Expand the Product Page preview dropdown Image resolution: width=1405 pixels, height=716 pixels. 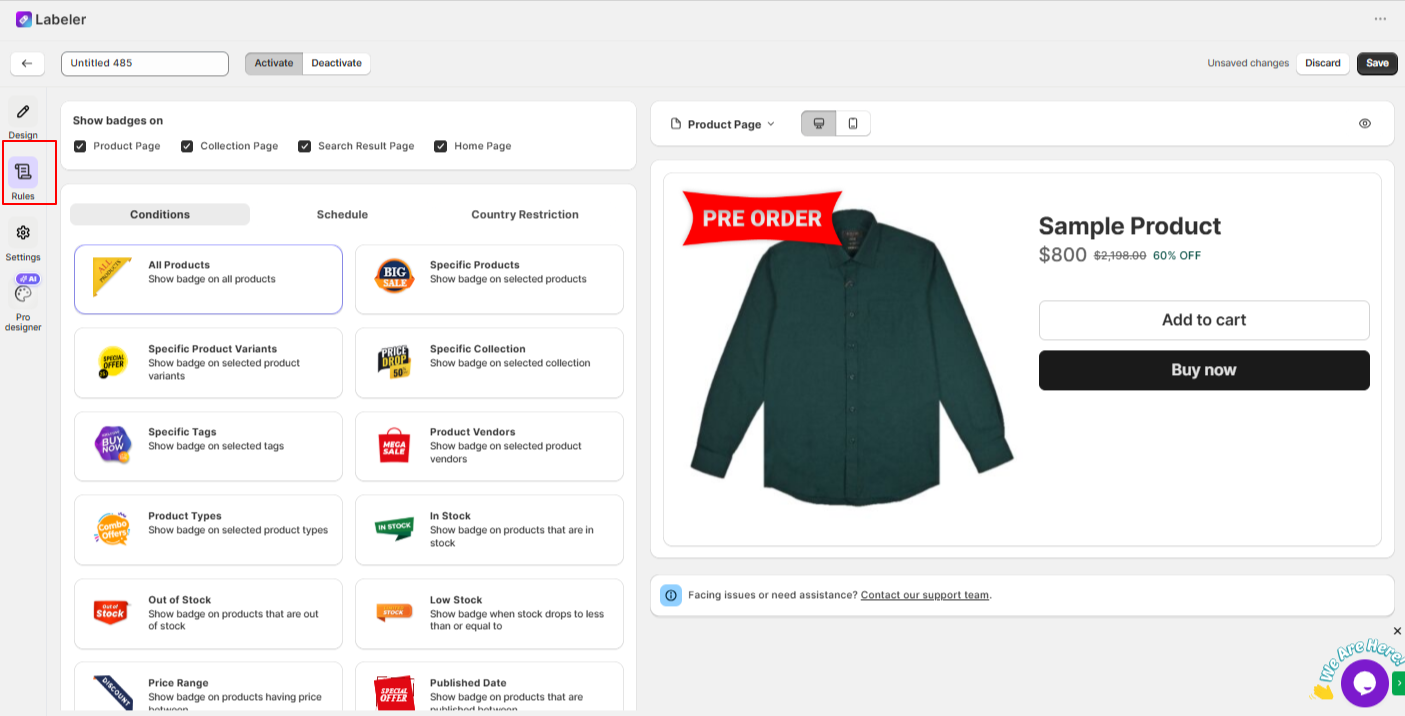point(723,124)
